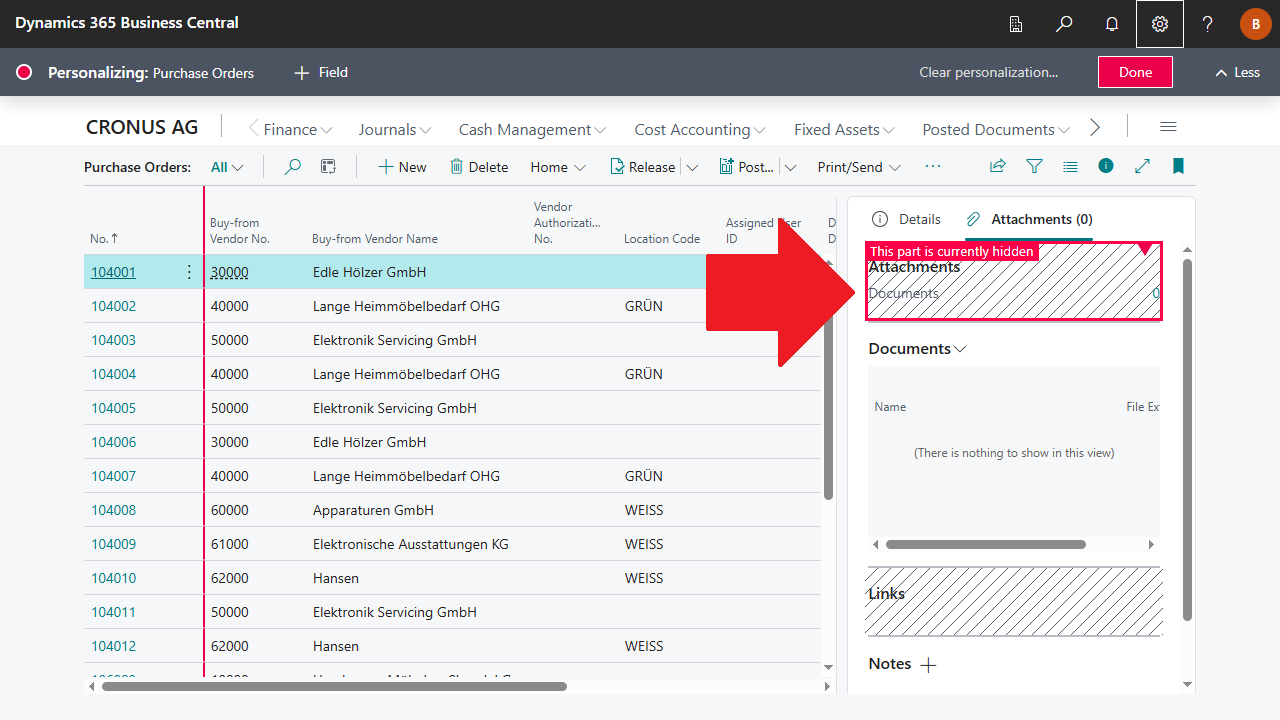Click the Post action

click(x=746, y=167)
